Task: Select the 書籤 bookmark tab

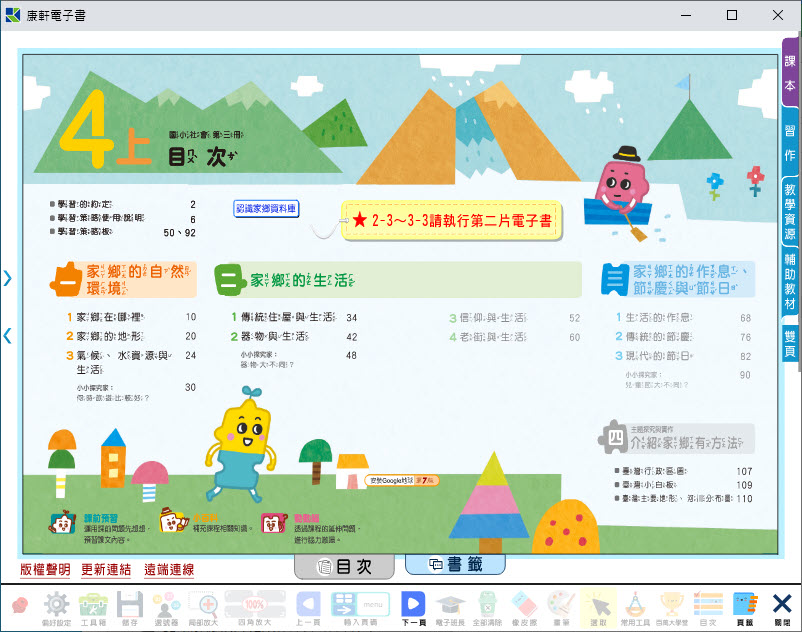Action: (x=455, y=564)
